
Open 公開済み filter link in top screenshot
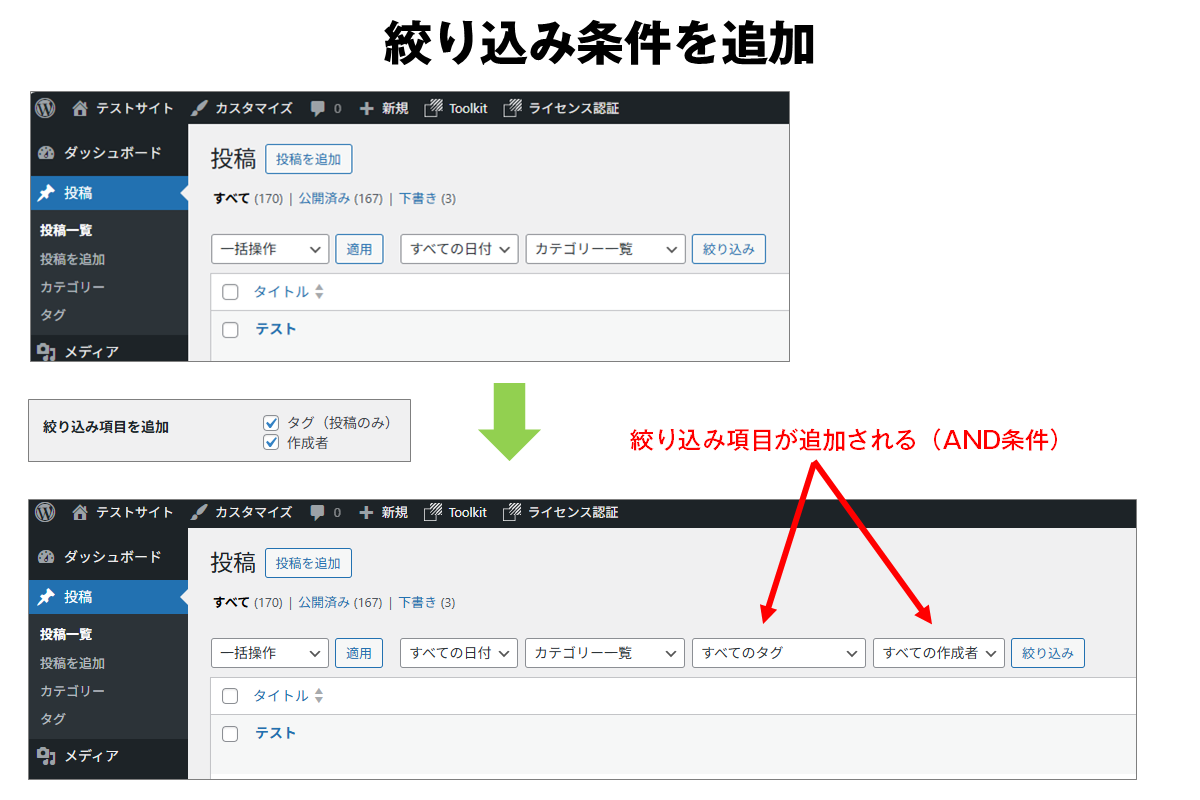pos(324,198)
